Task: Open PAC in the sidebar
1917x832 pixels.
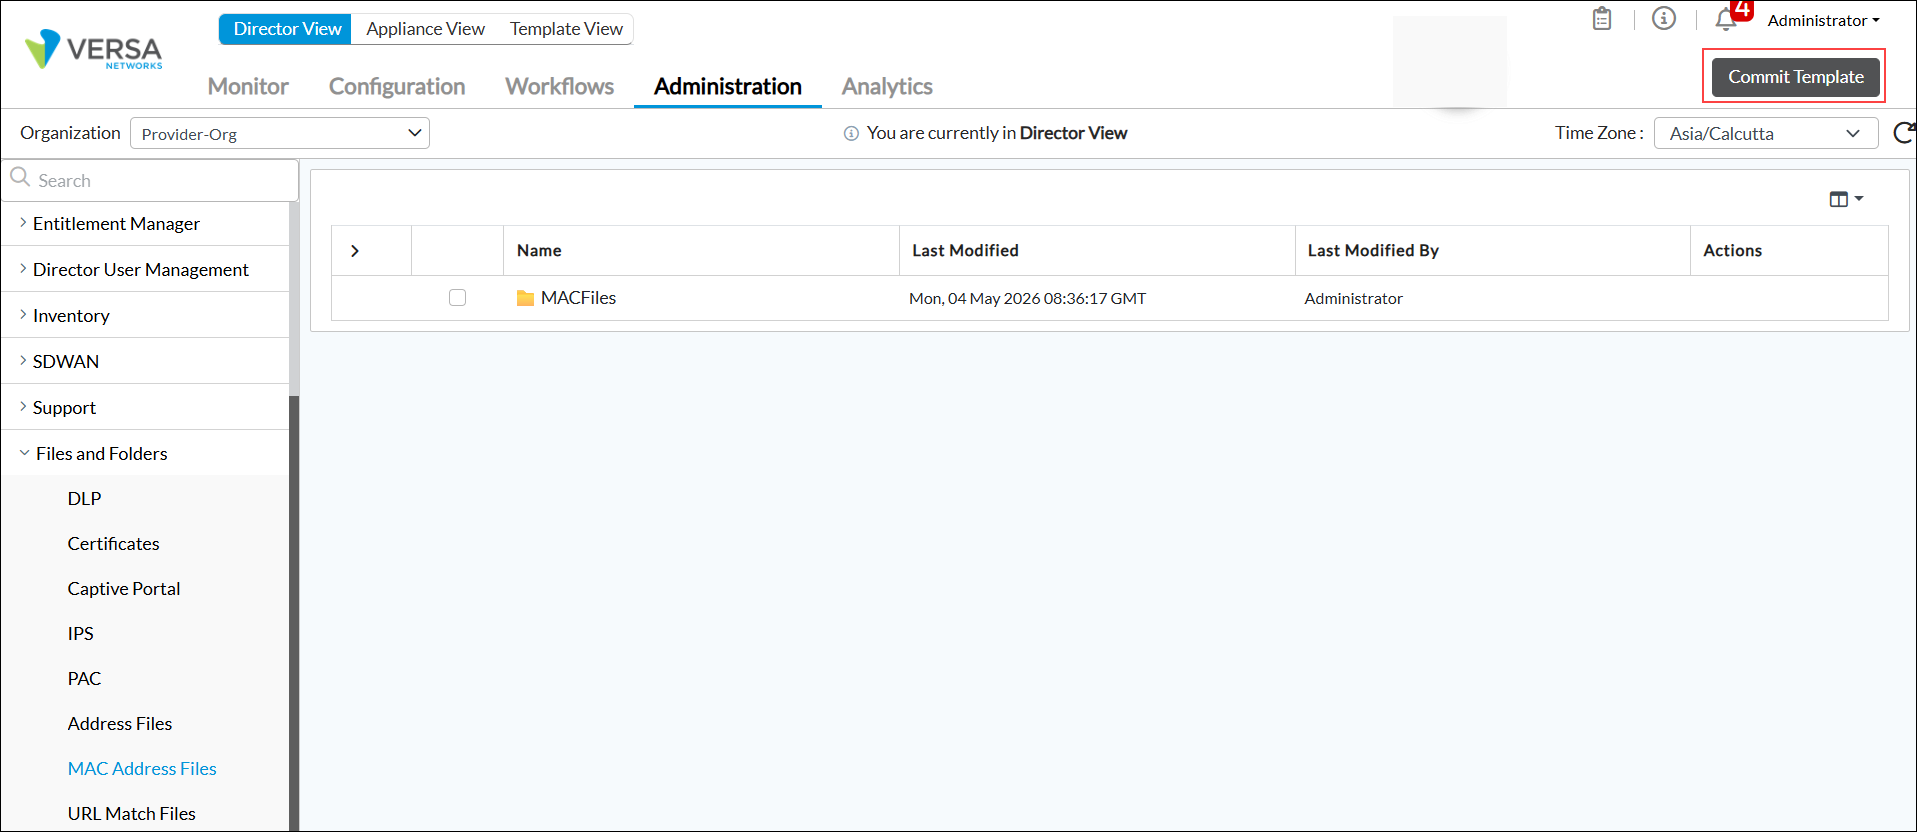Action: click(x=84, y=678)
